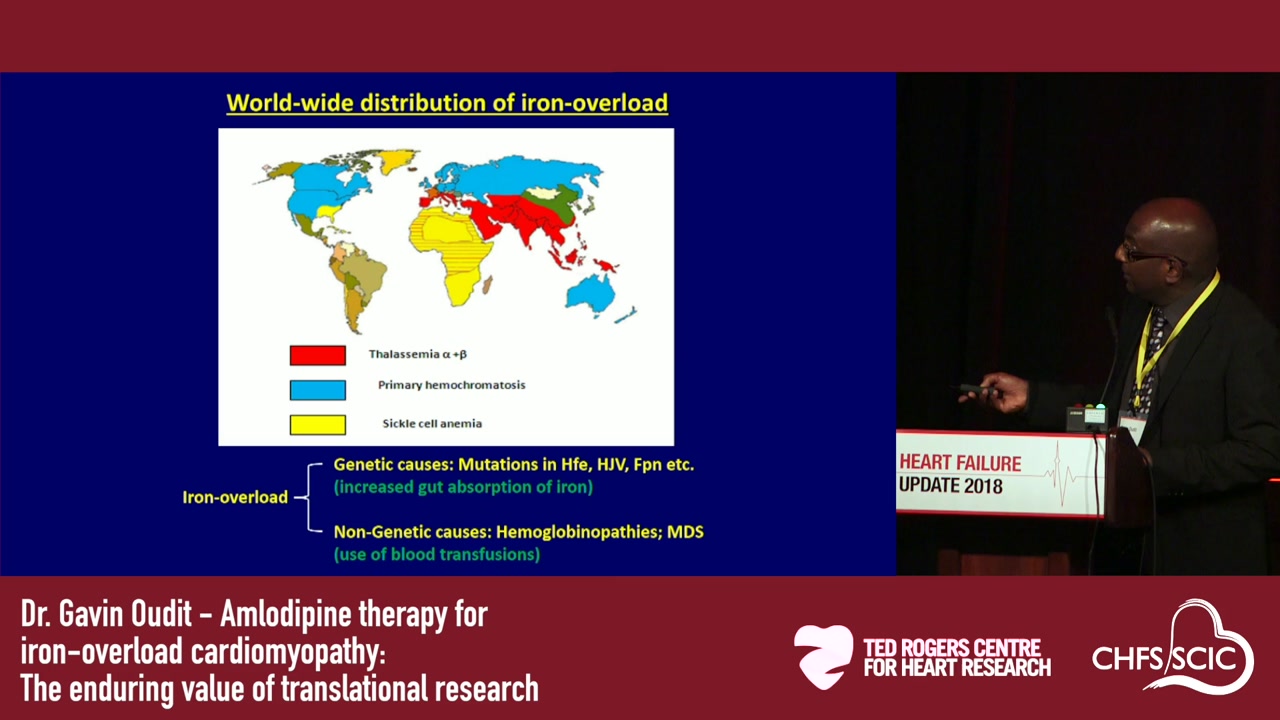The image size is (1280, 720).
Task: Click the use of blood transfusions text
Action: [x=437, y=554]
